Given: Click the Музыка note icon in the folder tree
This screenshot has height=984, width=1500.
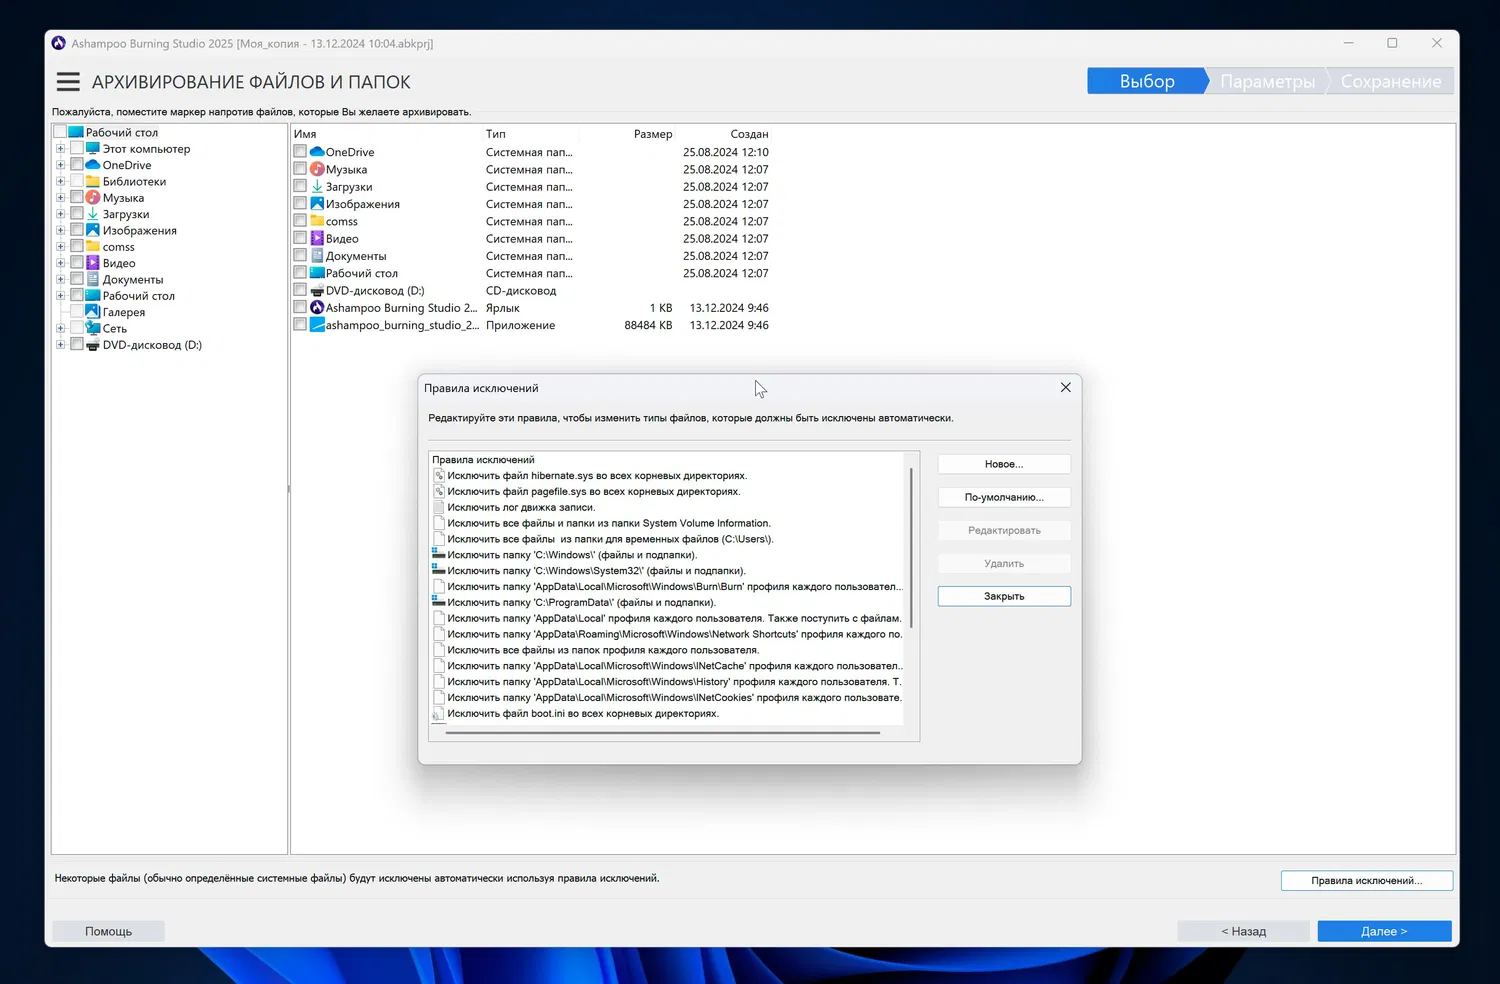Looking at the screenshot, I should click(93, 198).
